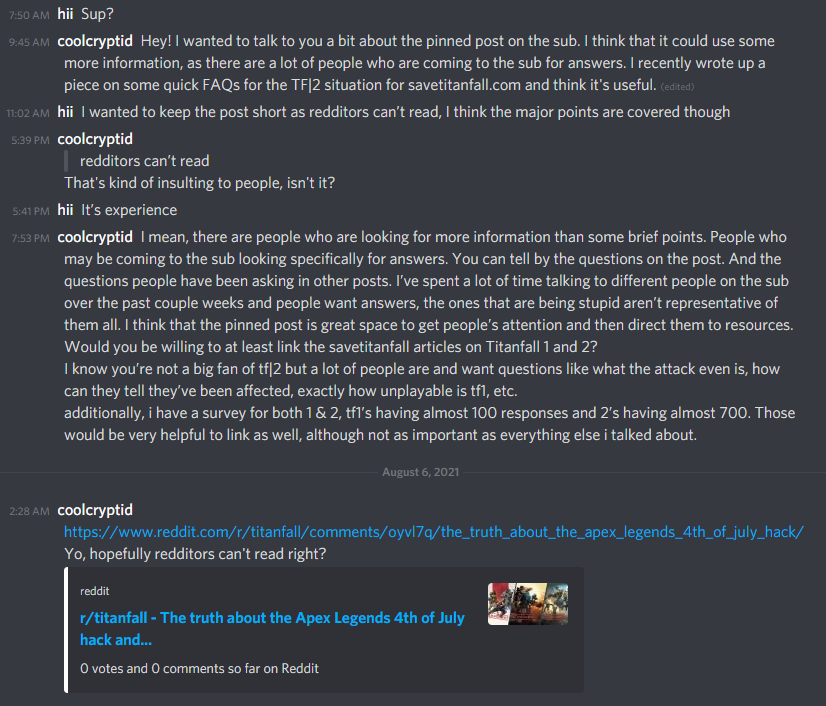Click coolcryptid's name on the 2:28 AM message
The image size is (826, 706).
point(95,510)
